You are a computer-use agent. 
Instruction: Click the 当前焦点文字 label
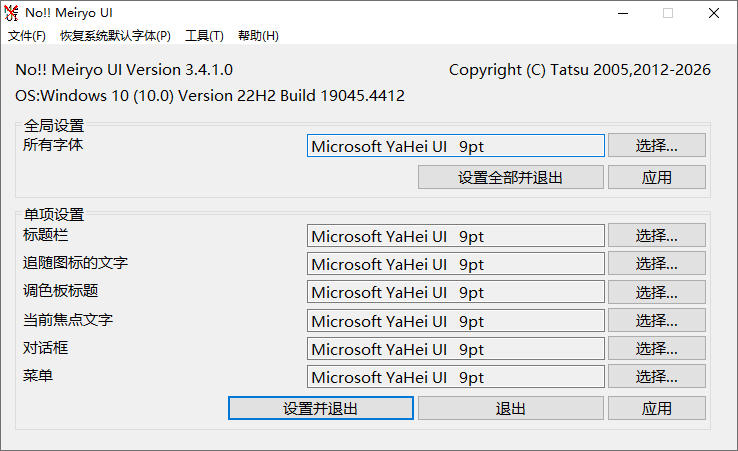click(68, 320)
